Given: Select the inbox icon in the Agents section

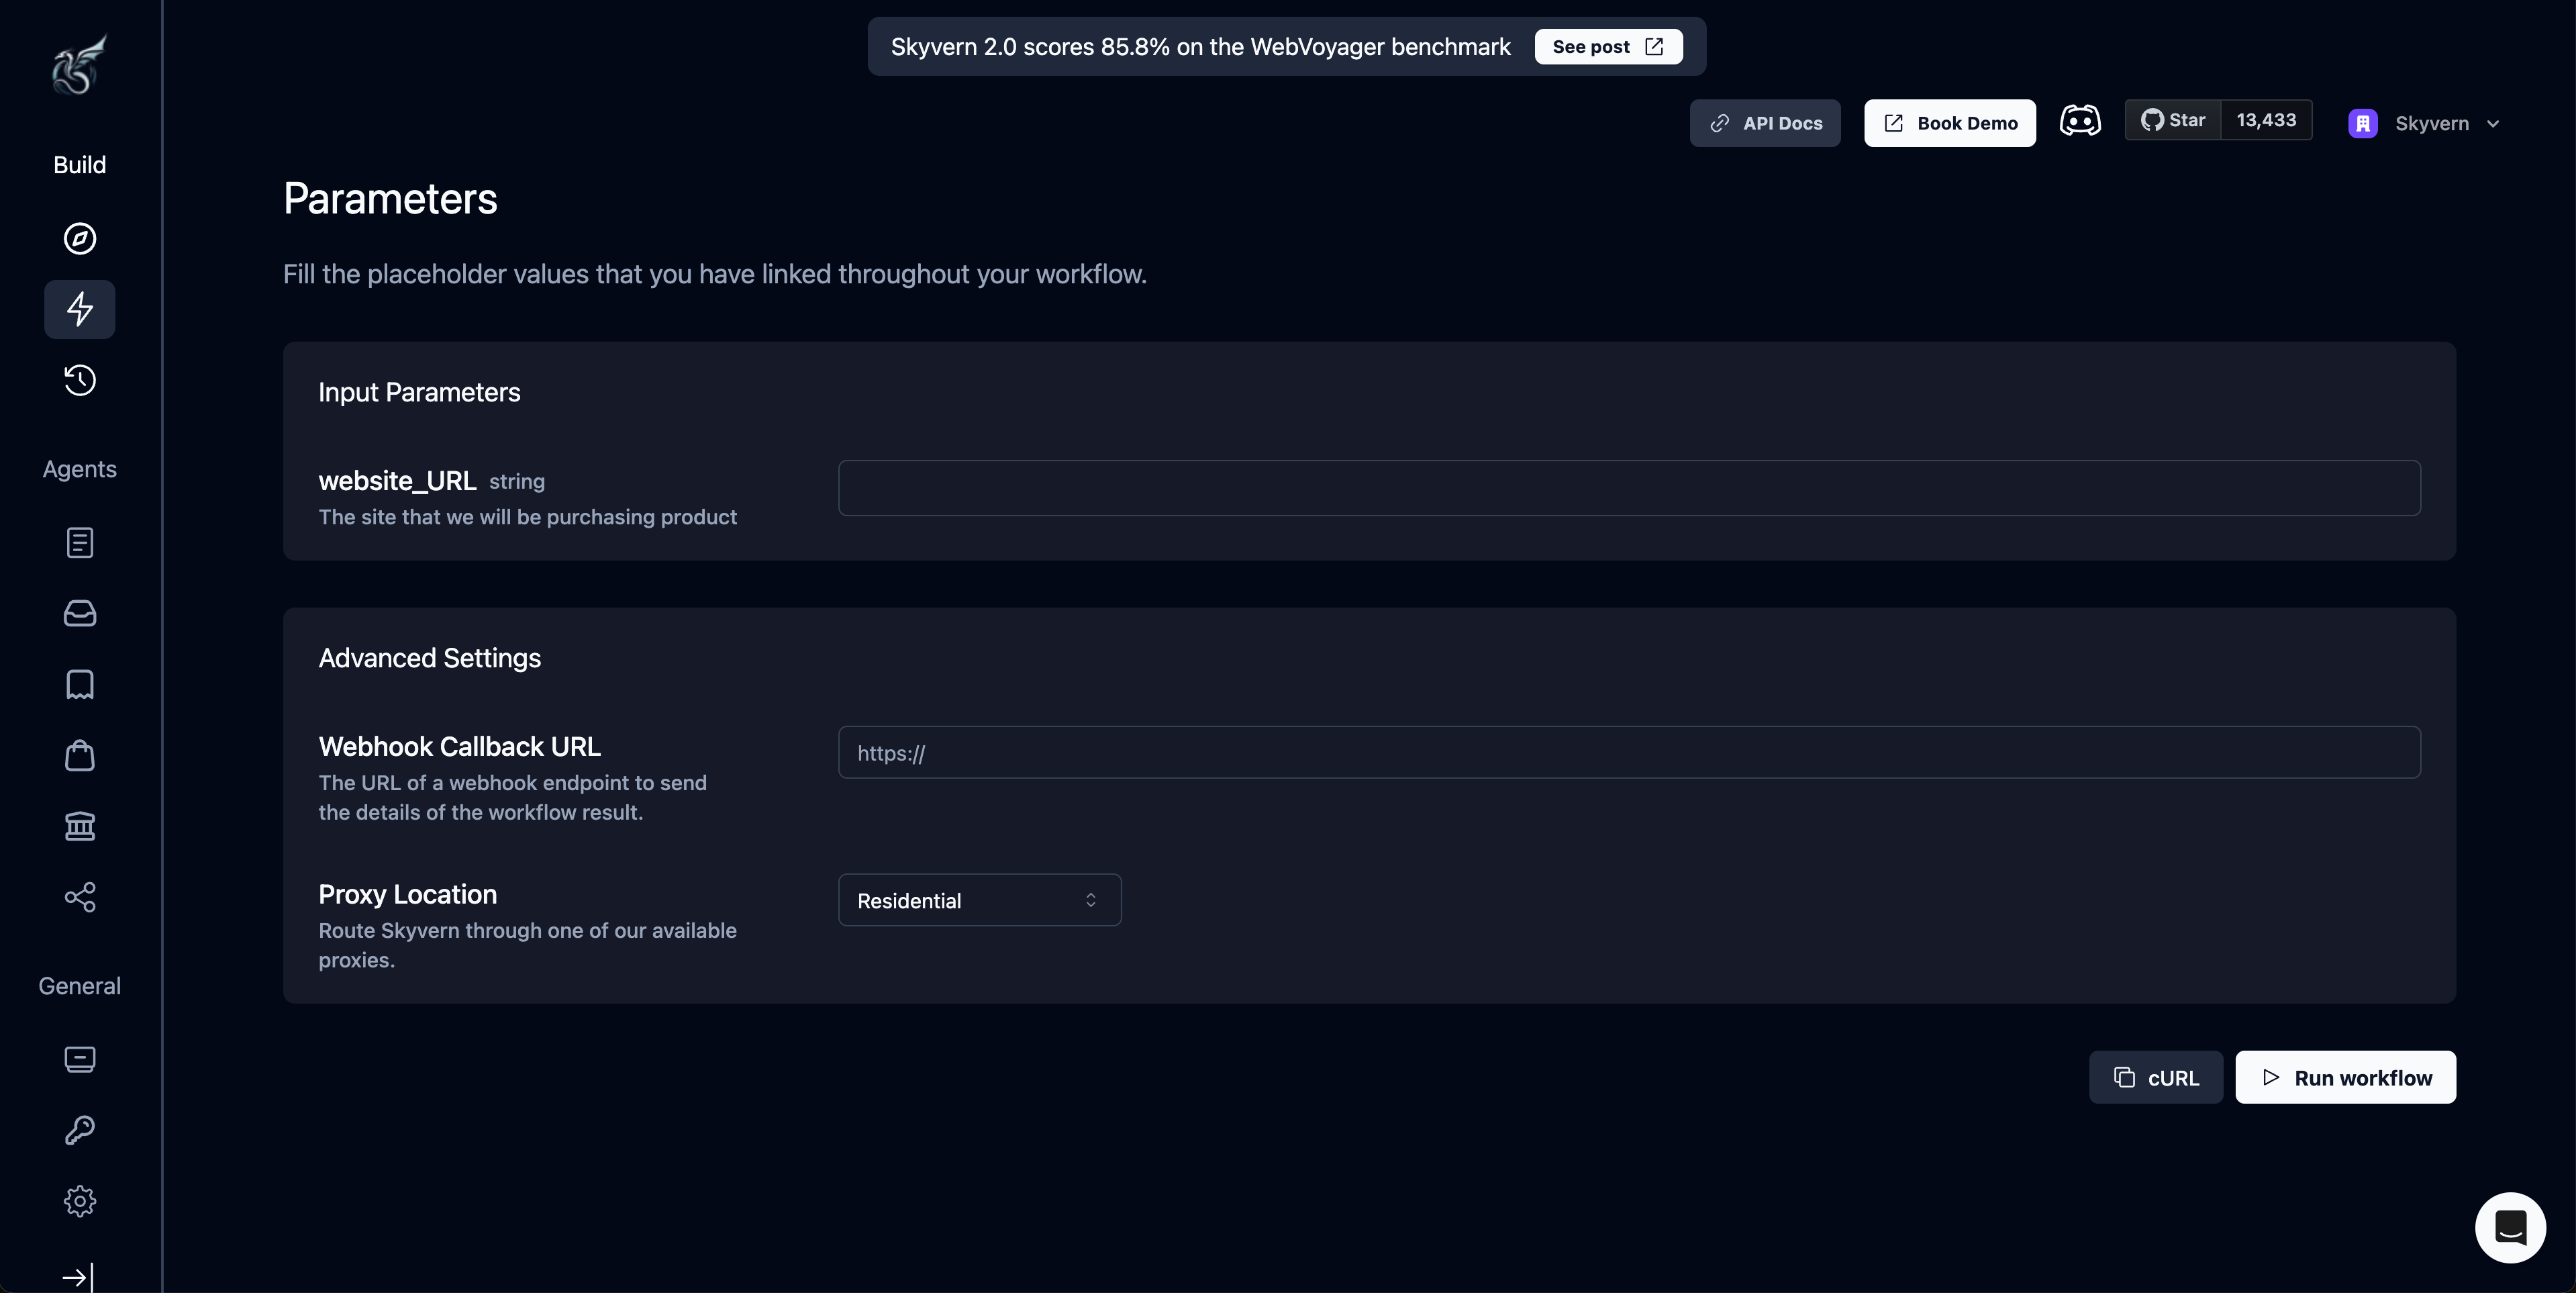Looking at the screenshot, I should point(79,613).
